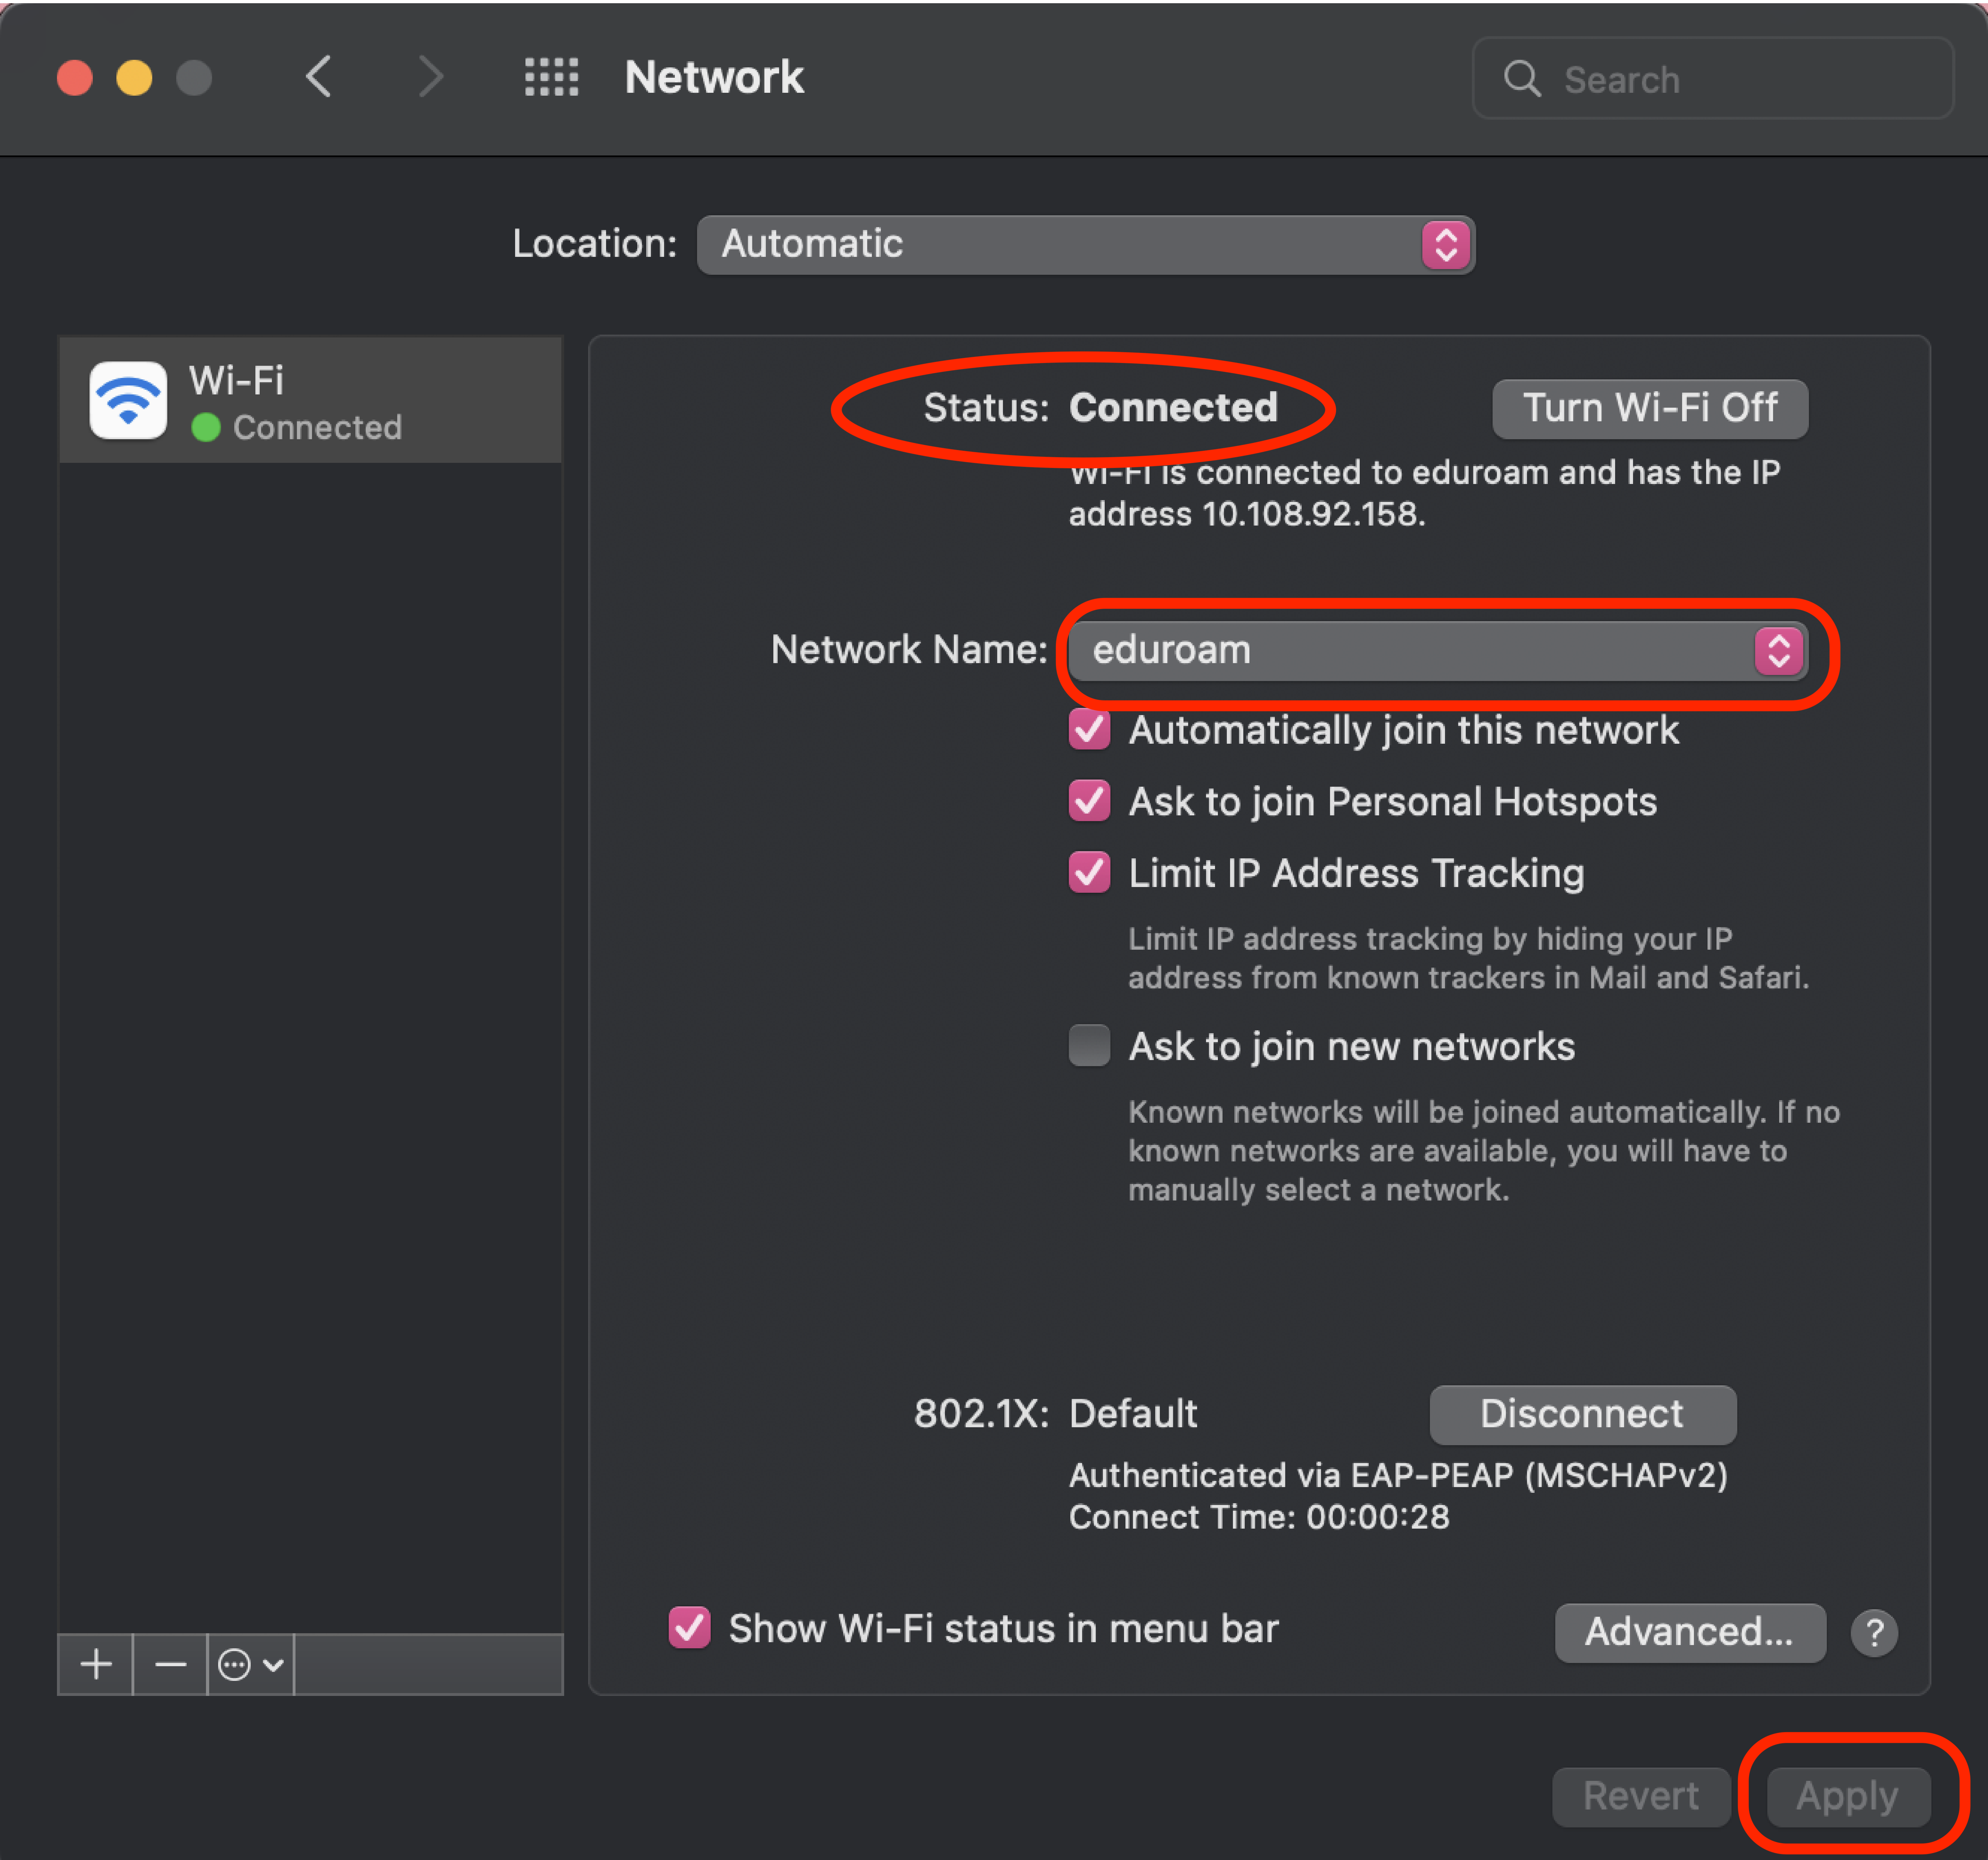
Task: Enable Ask to join new networks
Action: [1089, 1046]
